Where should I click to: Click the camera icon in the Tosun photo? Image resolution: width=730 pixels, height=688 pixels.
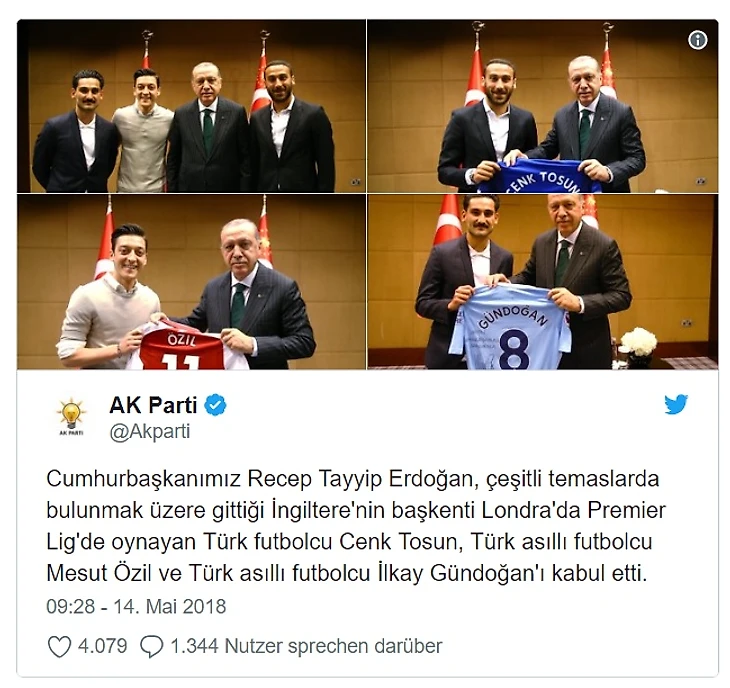pyautogui.click(x=701, y=182)
